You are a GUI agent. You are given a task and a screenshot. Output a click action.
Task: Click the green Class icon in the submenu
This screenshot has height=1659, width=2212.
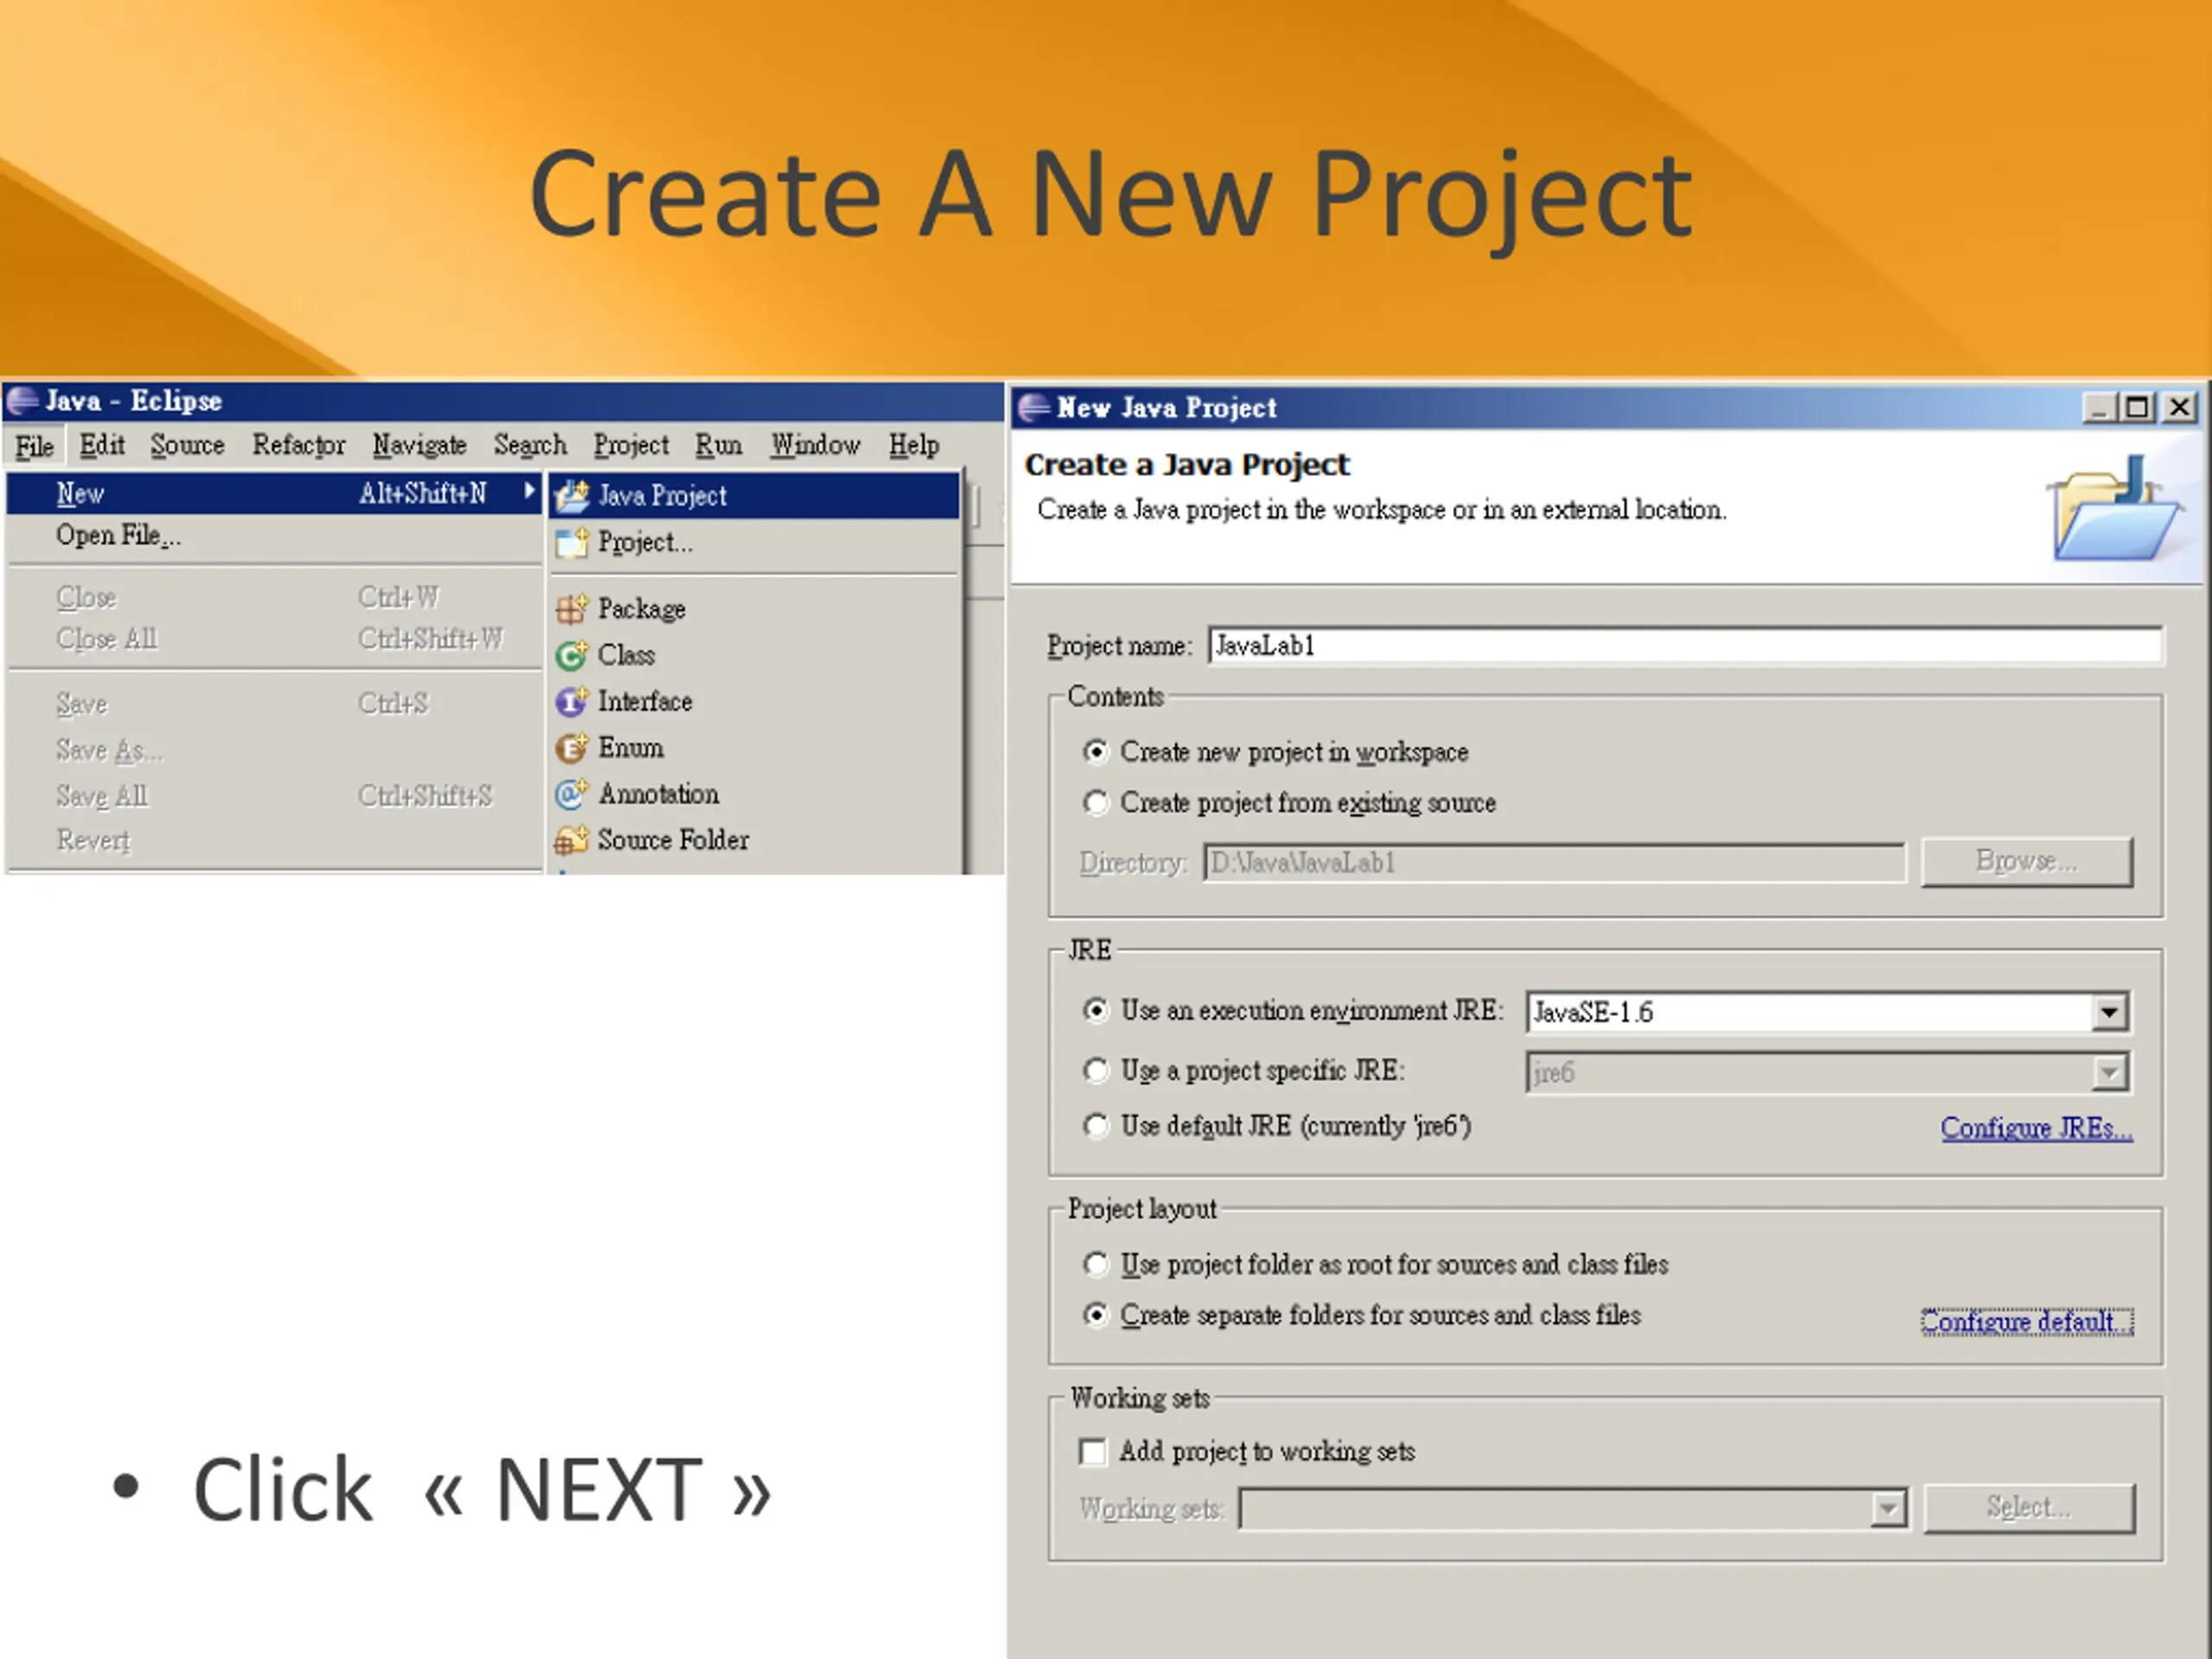coord(572,655)
